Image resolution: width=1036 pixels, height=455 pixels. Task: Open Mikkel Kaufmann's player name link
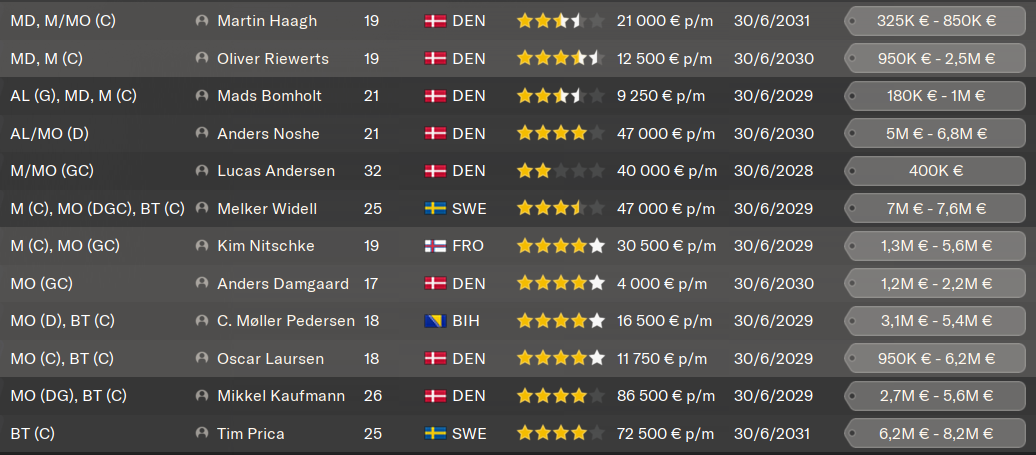click(281, 396)
